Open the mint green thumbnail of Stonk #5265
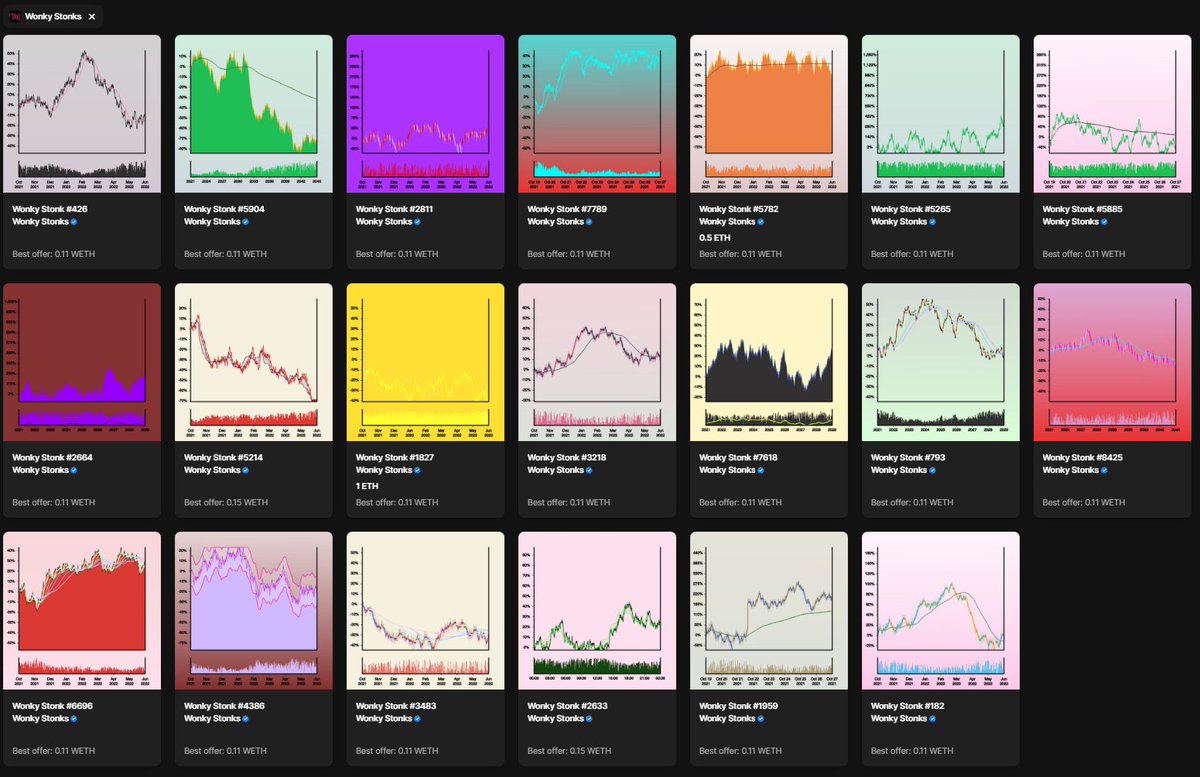This screenshot has height=777, width=1200. (942, 114)
